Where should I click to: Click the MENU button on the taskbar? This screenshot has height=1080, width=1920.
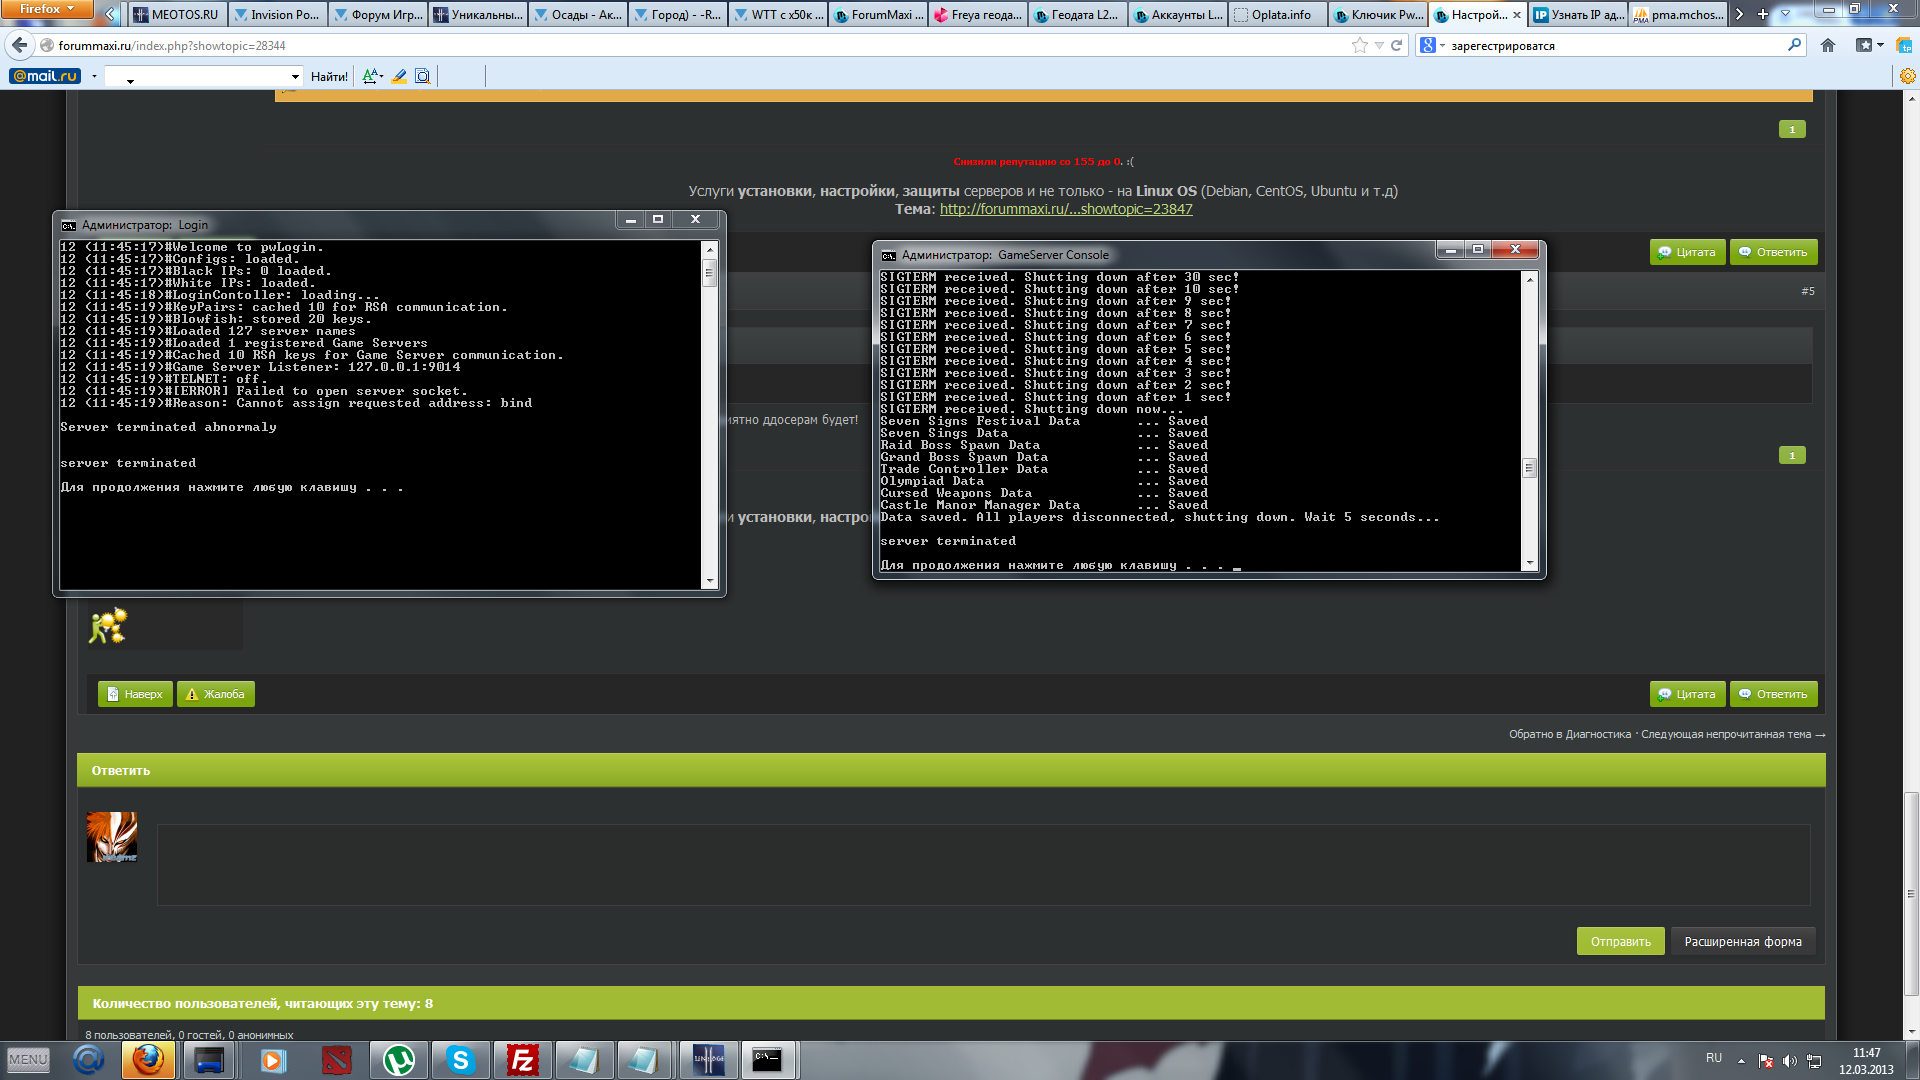click(28, 1059)
